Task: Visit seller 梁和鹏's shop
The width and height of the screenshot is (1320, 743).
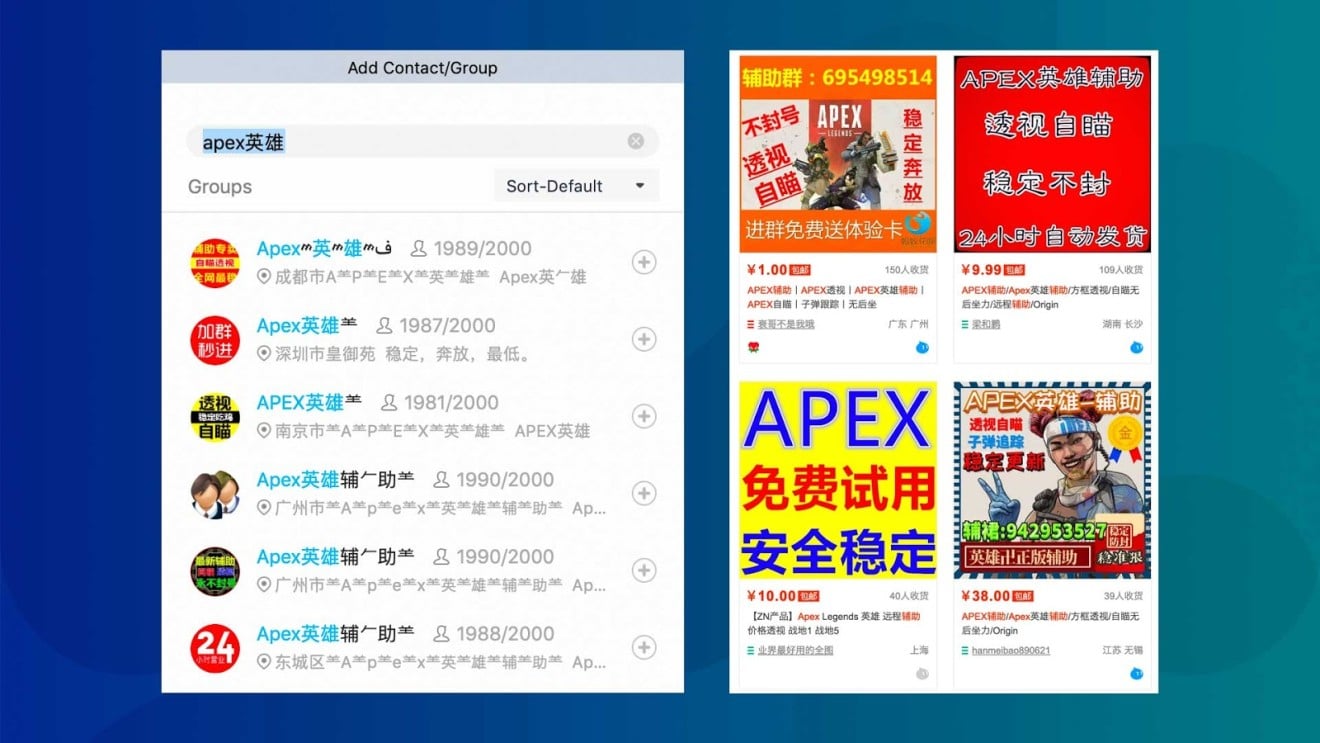Action: coord(986,325)
